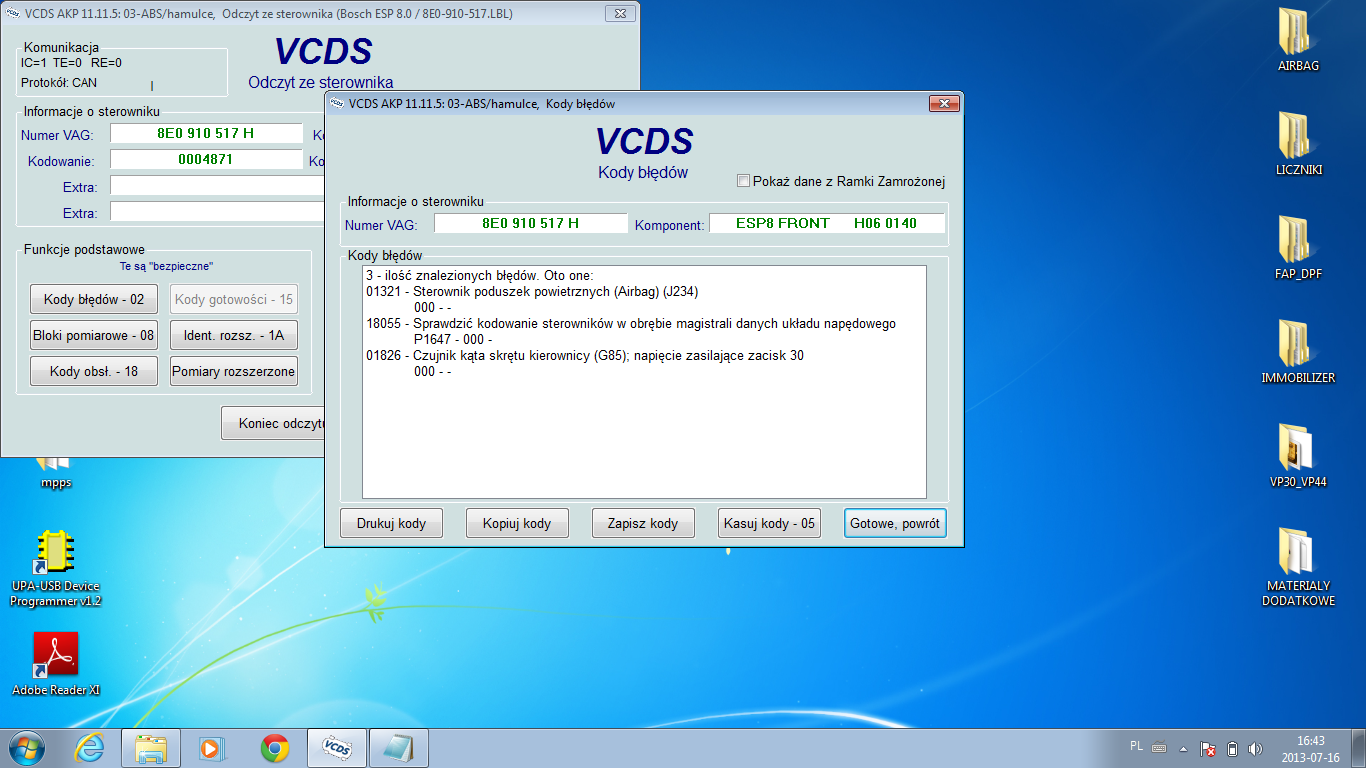
Task: Enable Pokaż dane z Ramki Zamrożonej checkbox
Action: [743, 181]
